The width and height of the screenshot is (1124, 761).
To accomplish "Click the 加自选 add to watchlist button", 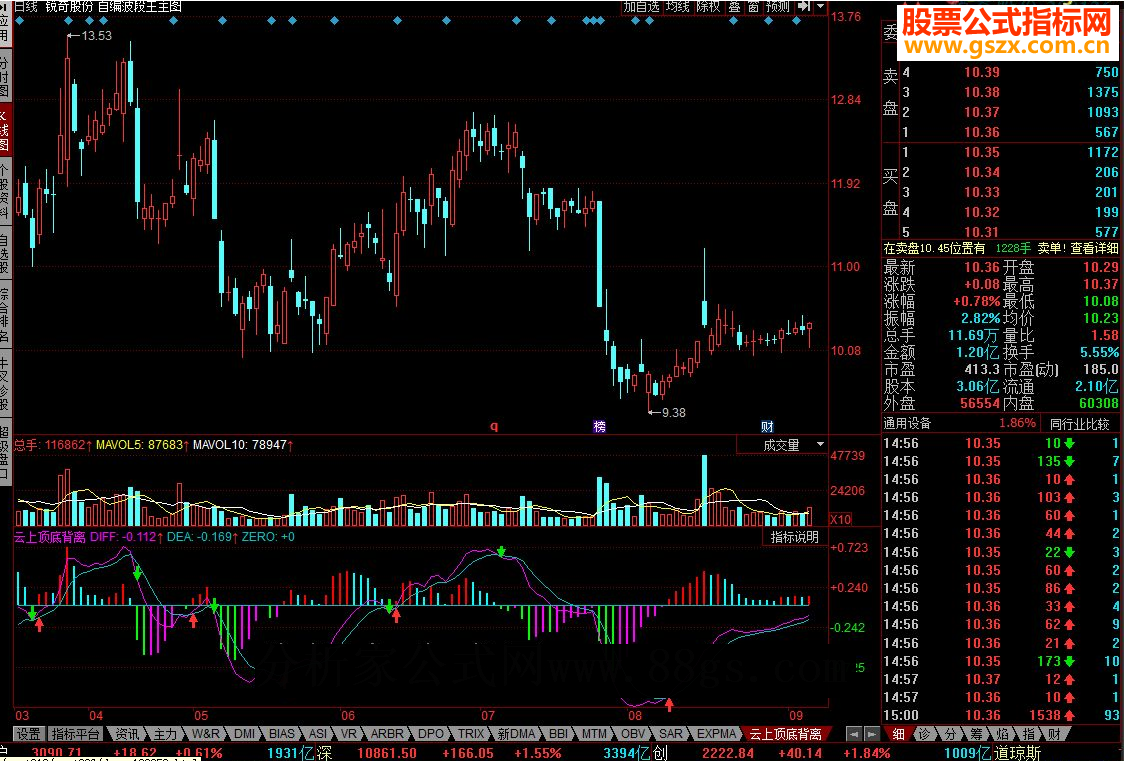I will tap(641, 6).
